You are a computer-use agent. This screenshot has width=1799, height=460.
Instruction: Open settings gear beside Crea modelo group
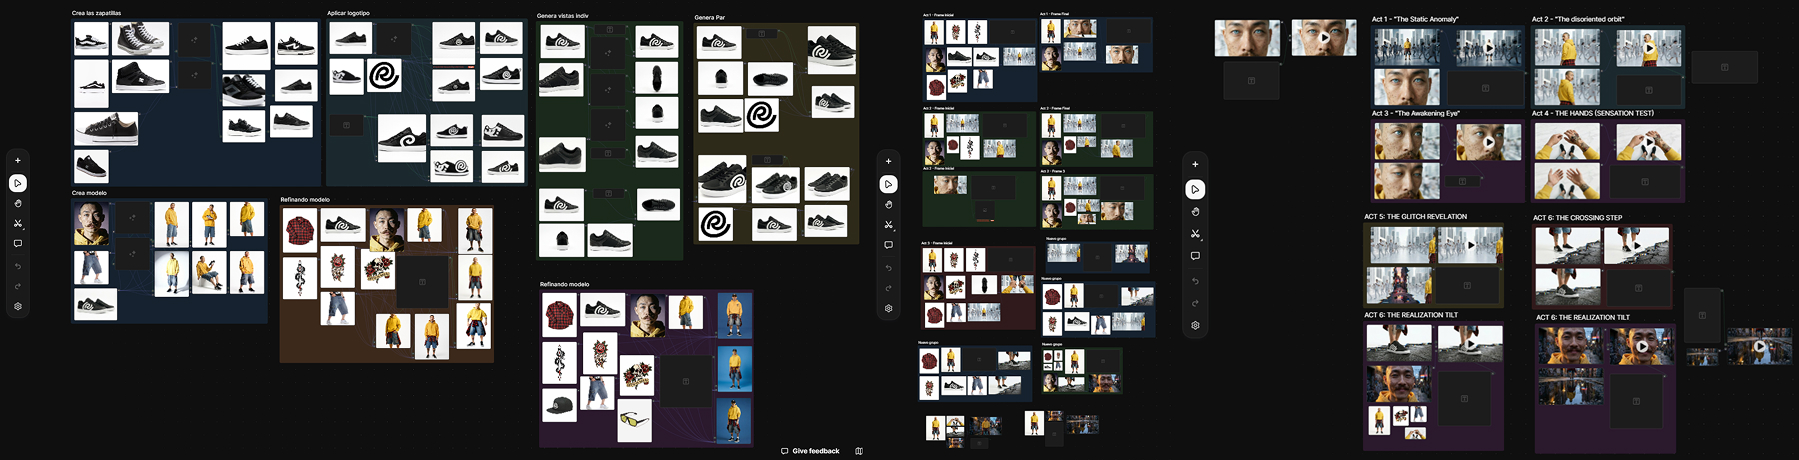point(18,307)
